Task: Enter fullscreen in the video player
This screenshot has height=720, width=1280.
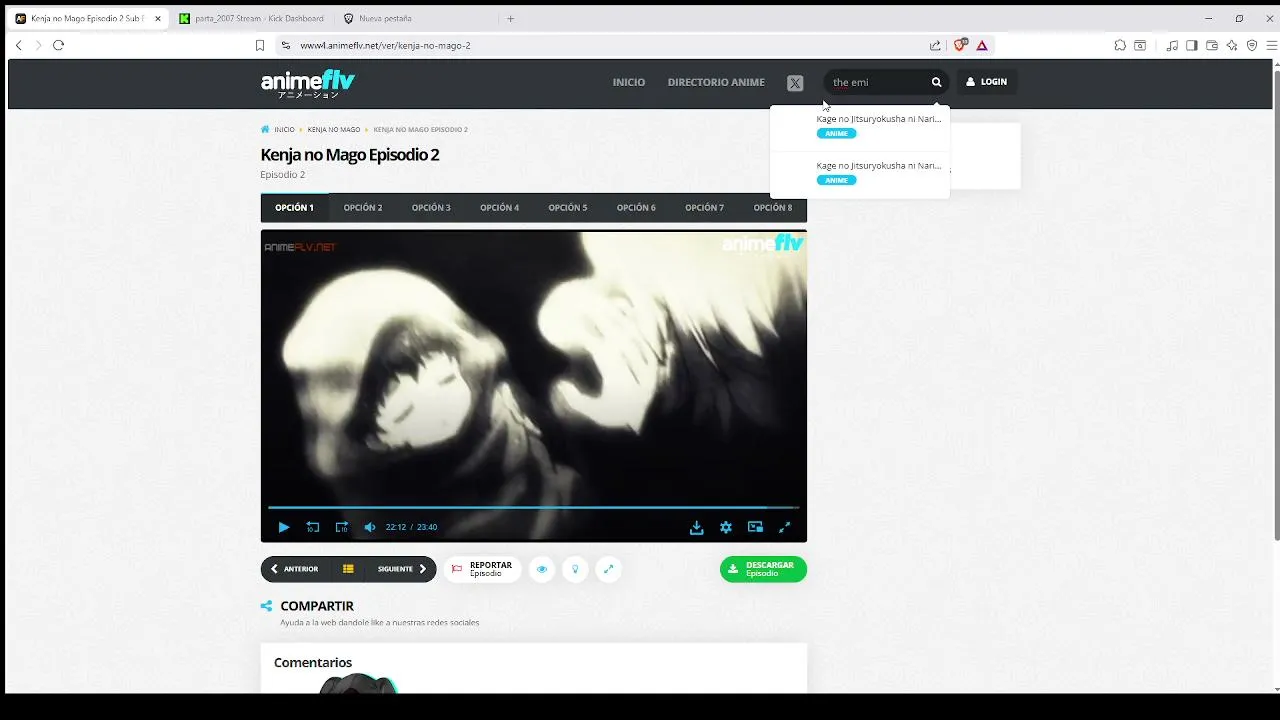Action: (785, 527)
